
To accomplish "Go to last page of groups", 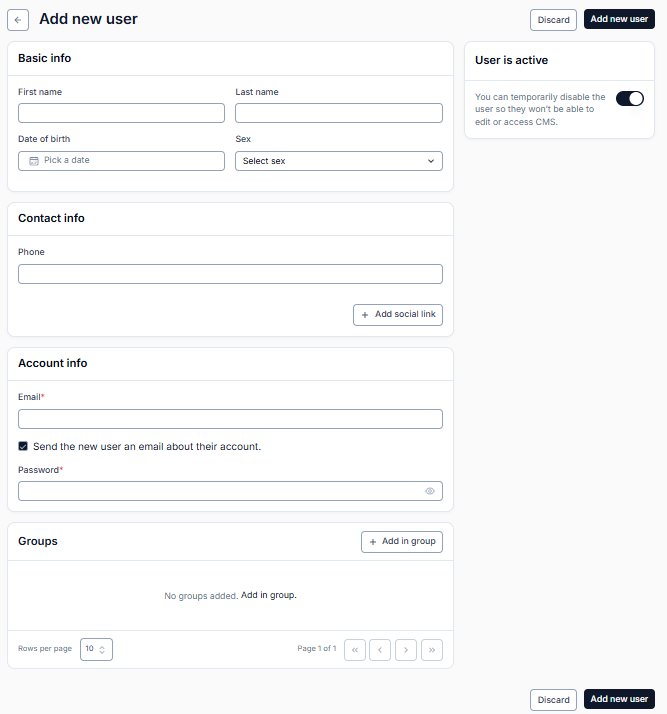I will [432, 650].
